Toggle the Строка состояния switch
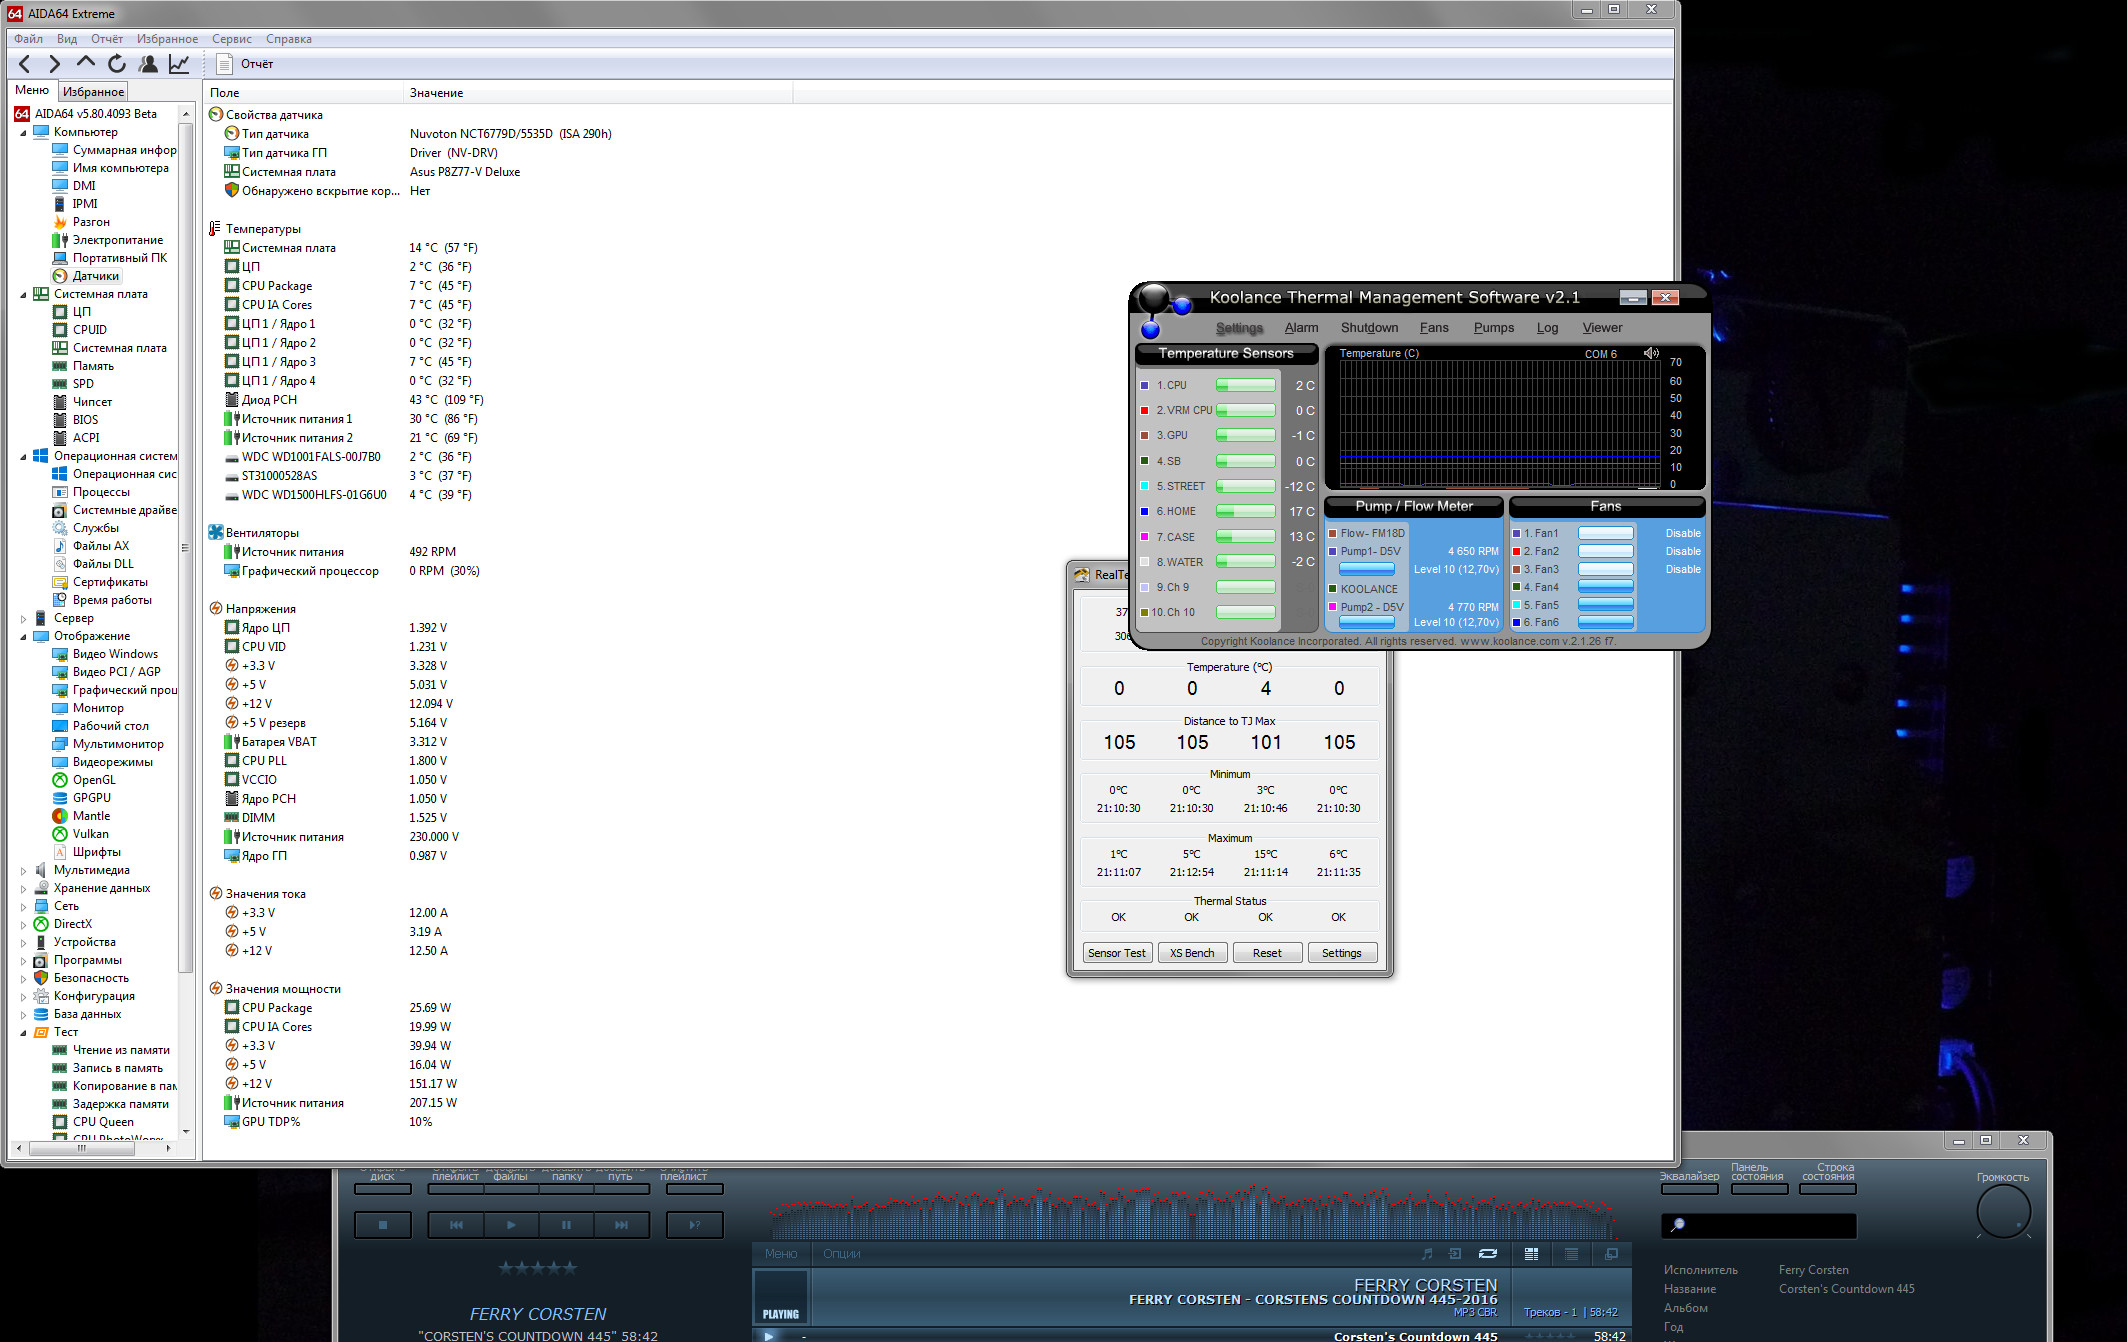This screenshot has width=2127, height=1342. click(x=1829, y=1189)
